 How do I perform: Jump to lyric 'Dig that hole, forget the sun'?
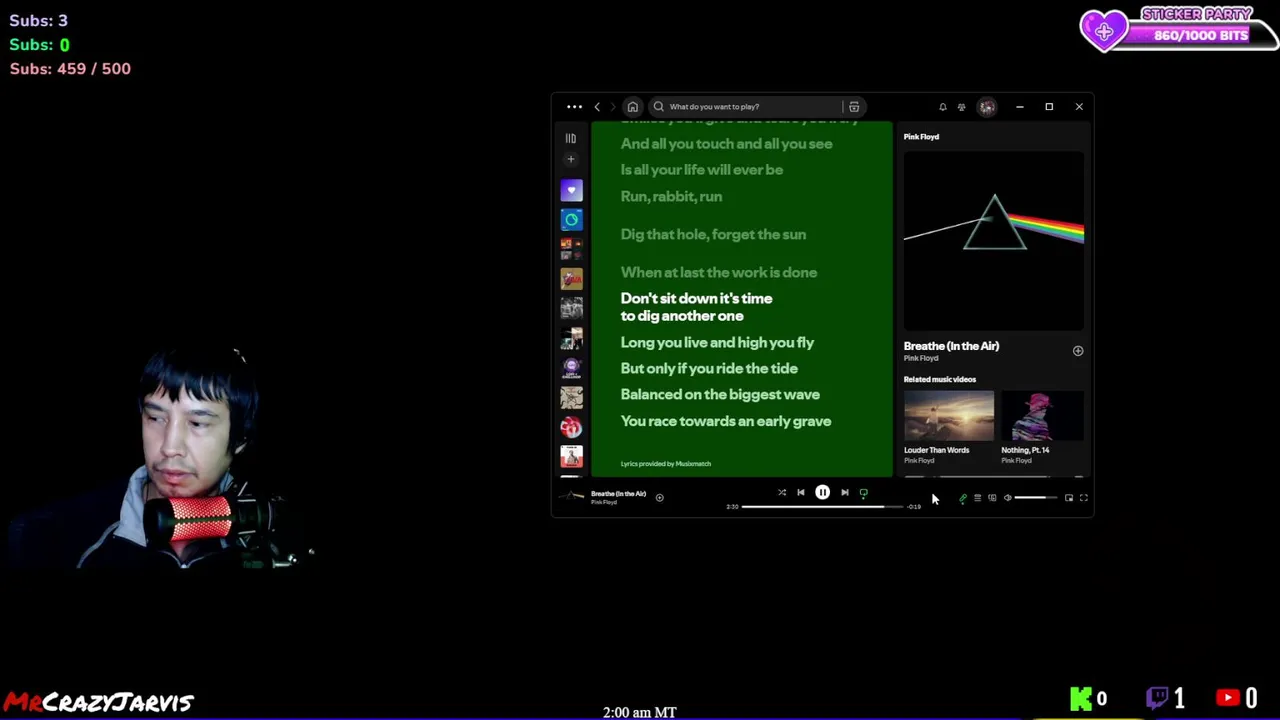click(x=713, y=235)
